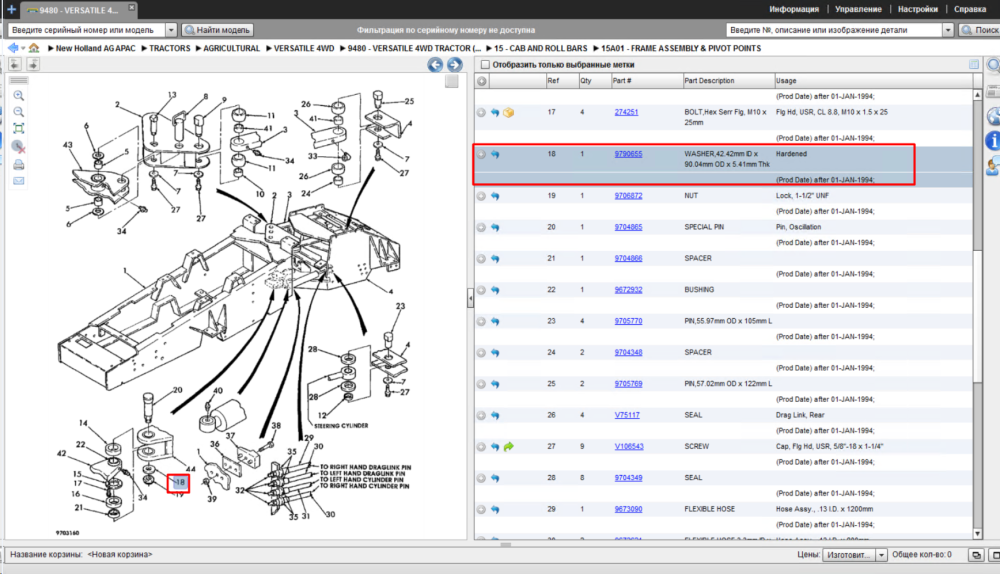The image size is (1000, 574).
Task: Navigate to TRACTORS breadcrumb
Action: click(x=170, y=48)
